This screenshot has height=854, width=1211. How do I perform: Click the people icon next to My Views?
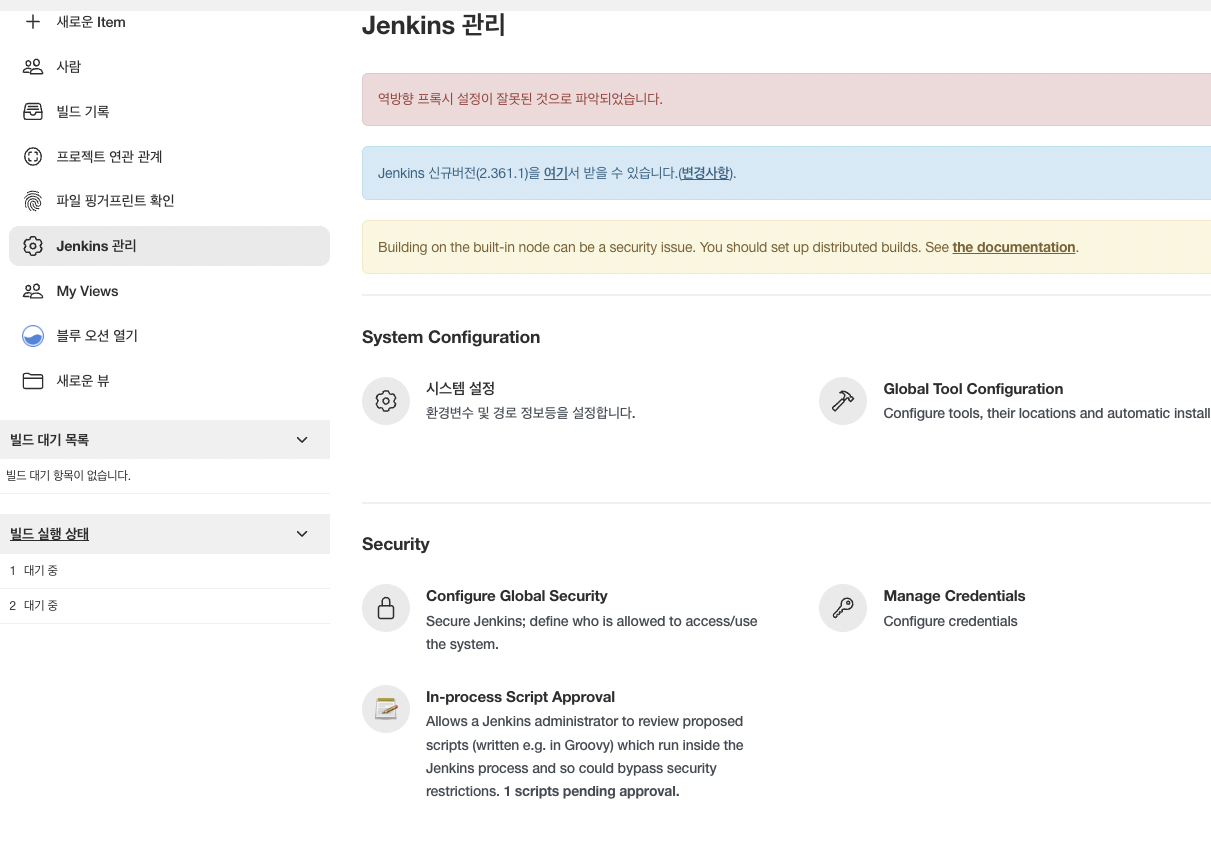pyautogui.click(x=33, y=291)
